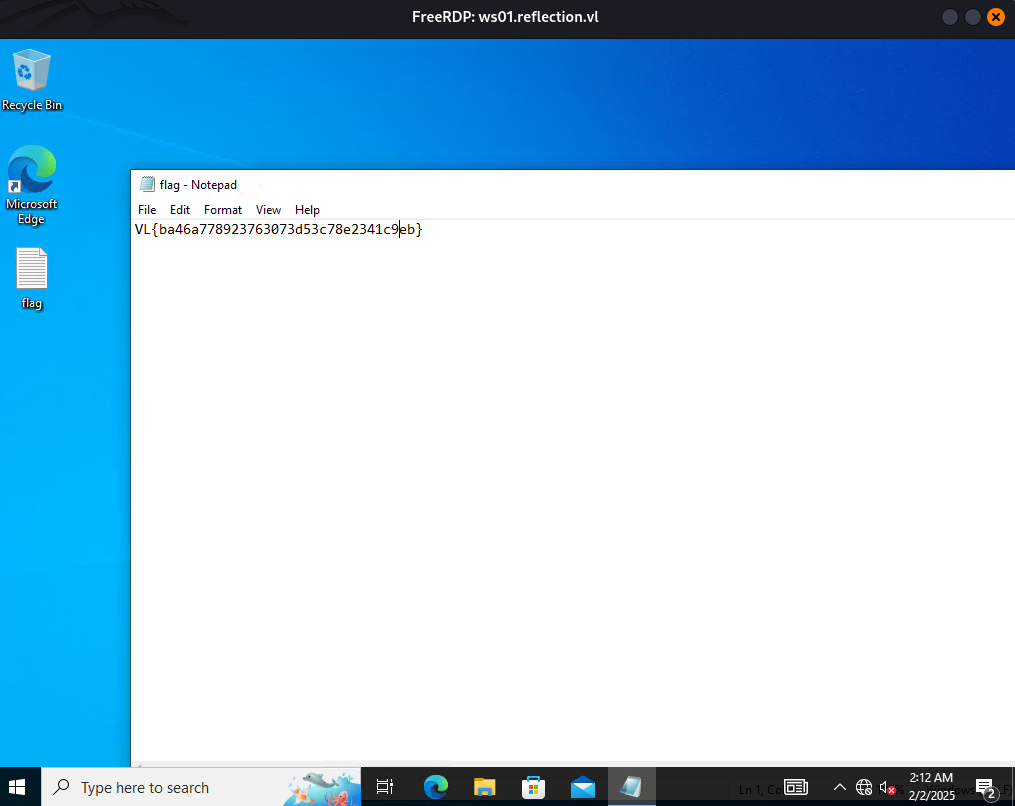Screen dimensions: 1015x806
Task: Open the File menu in Notepad
Action: tap(147, 210)
